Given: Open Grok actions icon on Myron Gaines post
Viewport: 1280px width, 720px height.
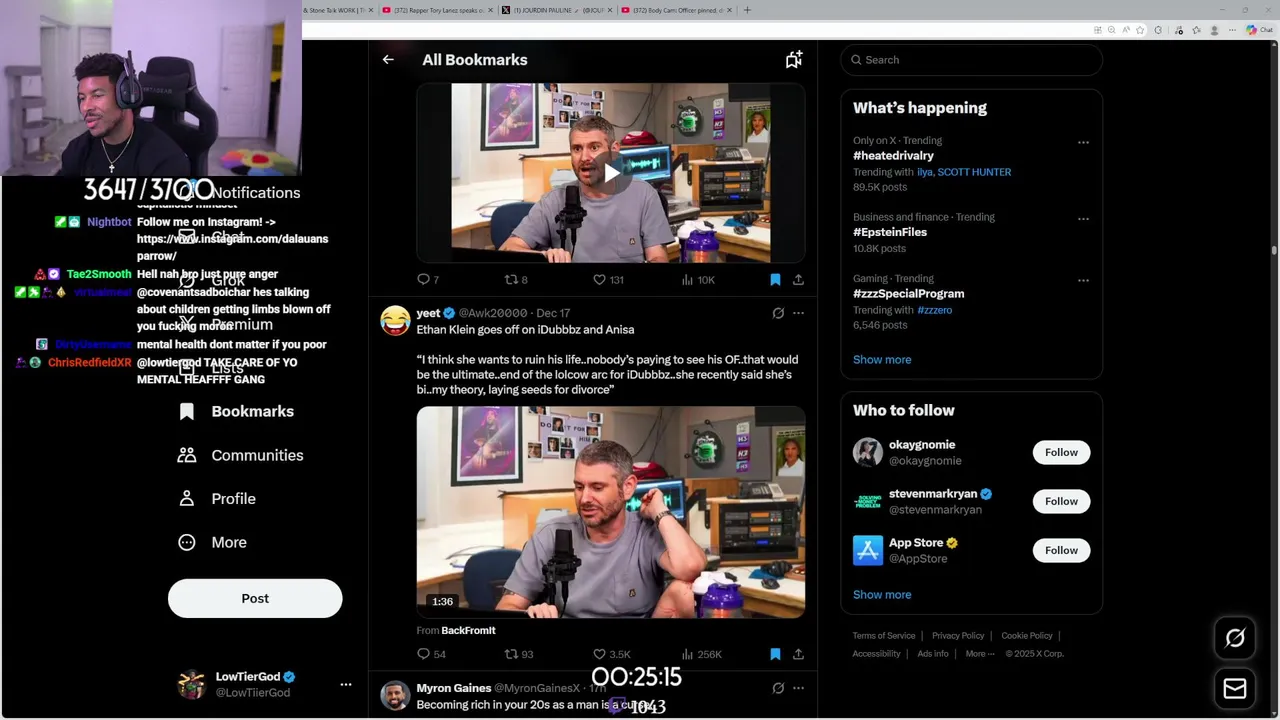Looking at the screenshot, I should click(778, 688).
